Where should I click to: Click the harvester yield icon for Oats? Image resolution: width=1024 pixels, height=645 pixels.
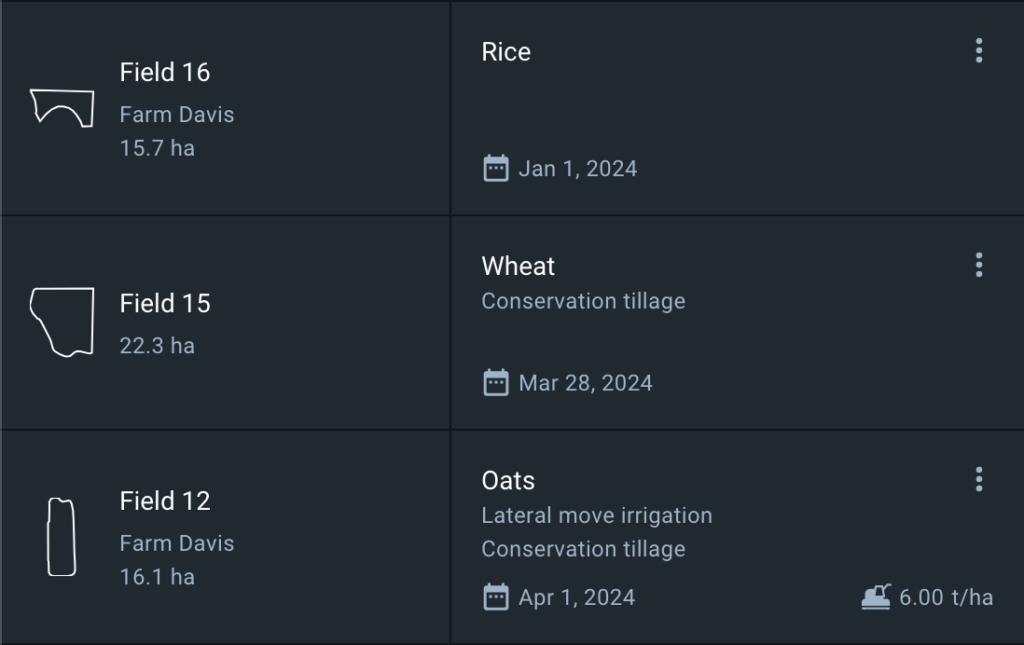click(x=876, y=597)
